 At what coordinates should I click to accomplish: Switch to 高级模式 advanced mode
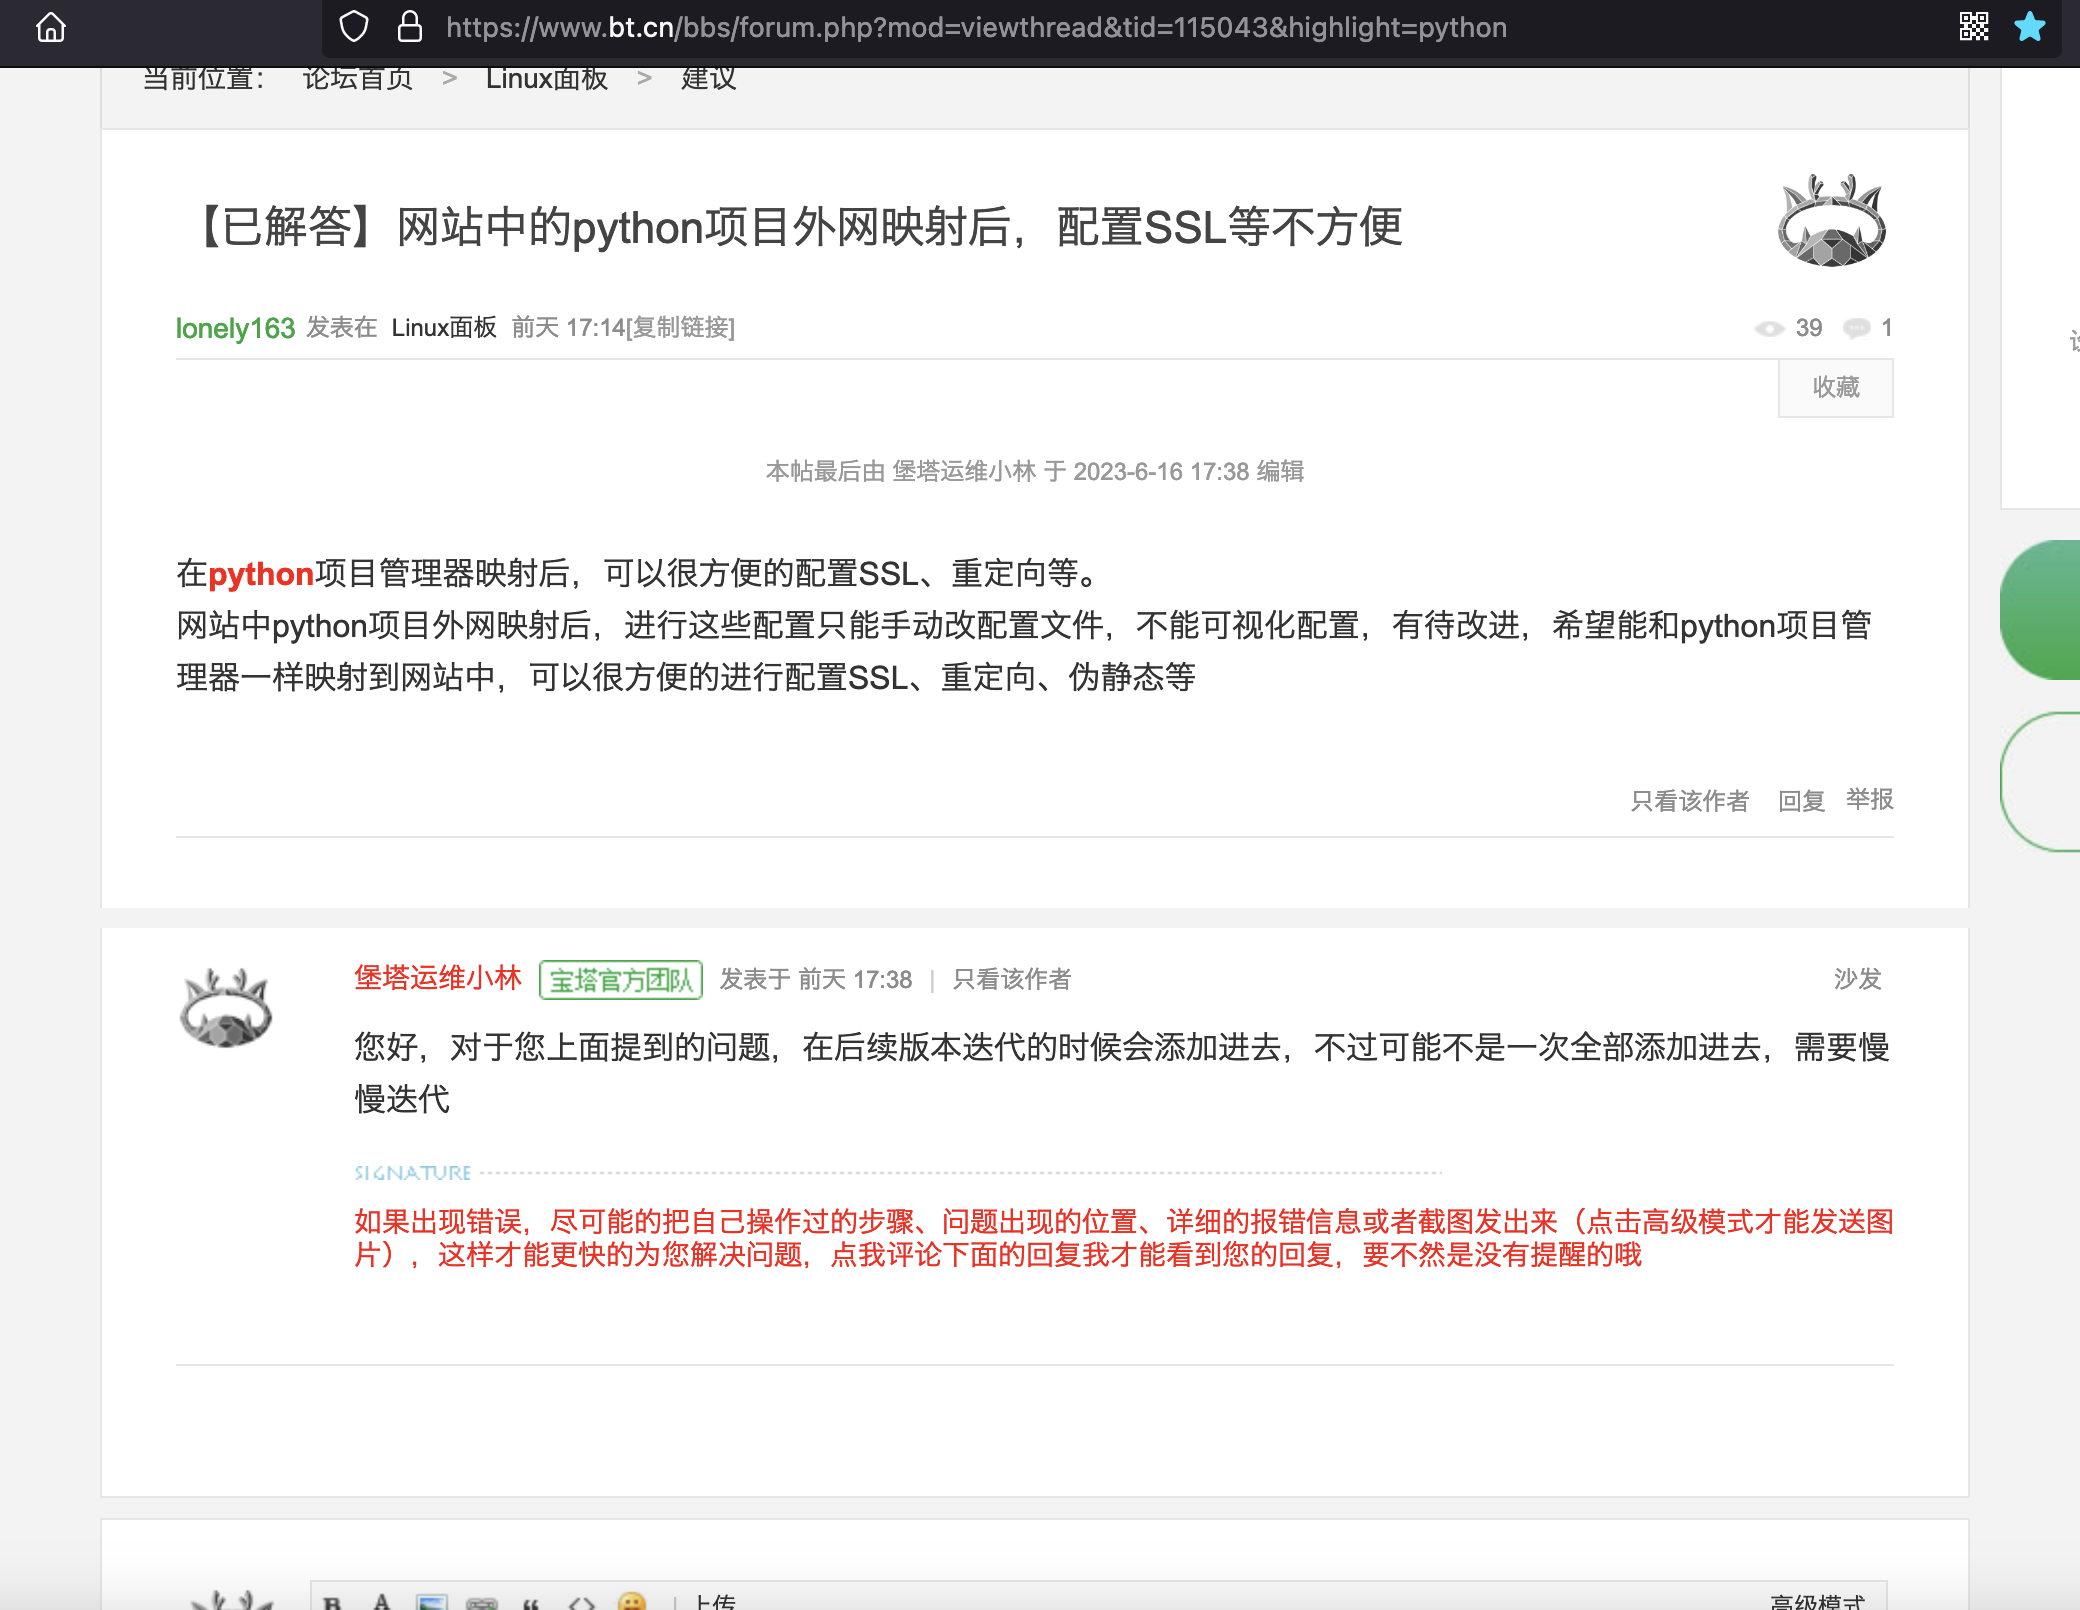[x=1817, y=1602]
